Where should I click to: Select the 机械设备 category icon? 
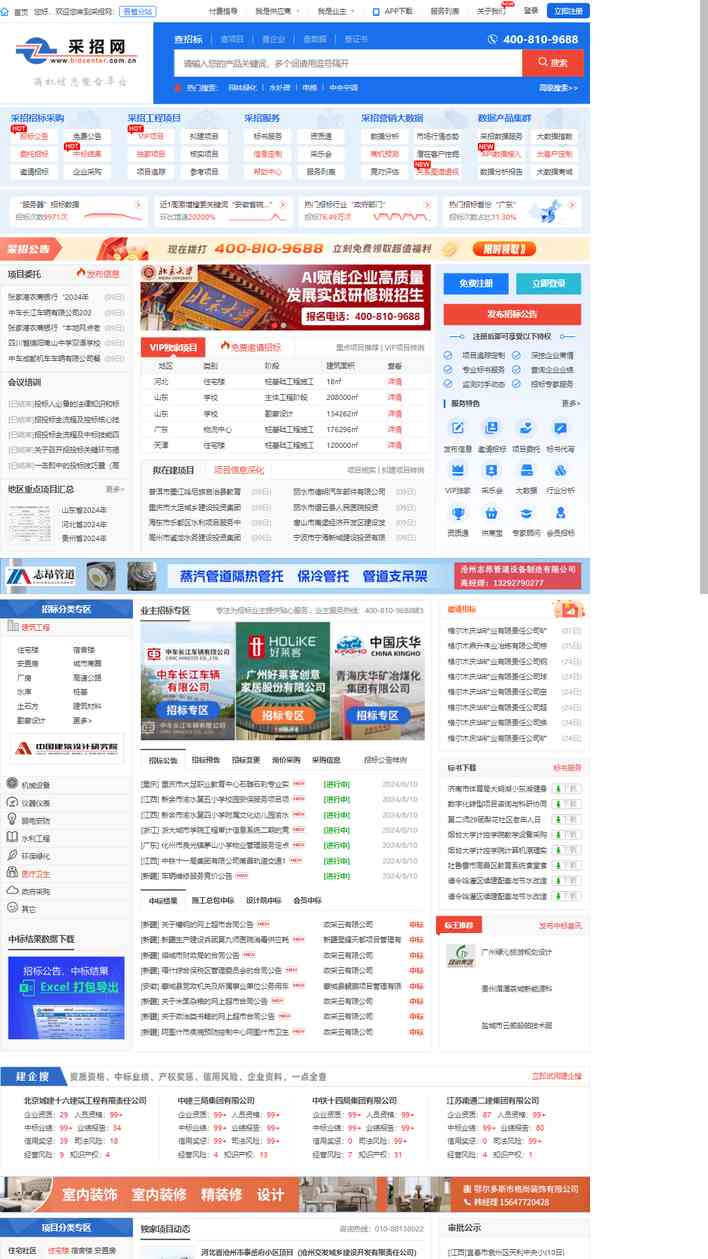pos(12,784)
